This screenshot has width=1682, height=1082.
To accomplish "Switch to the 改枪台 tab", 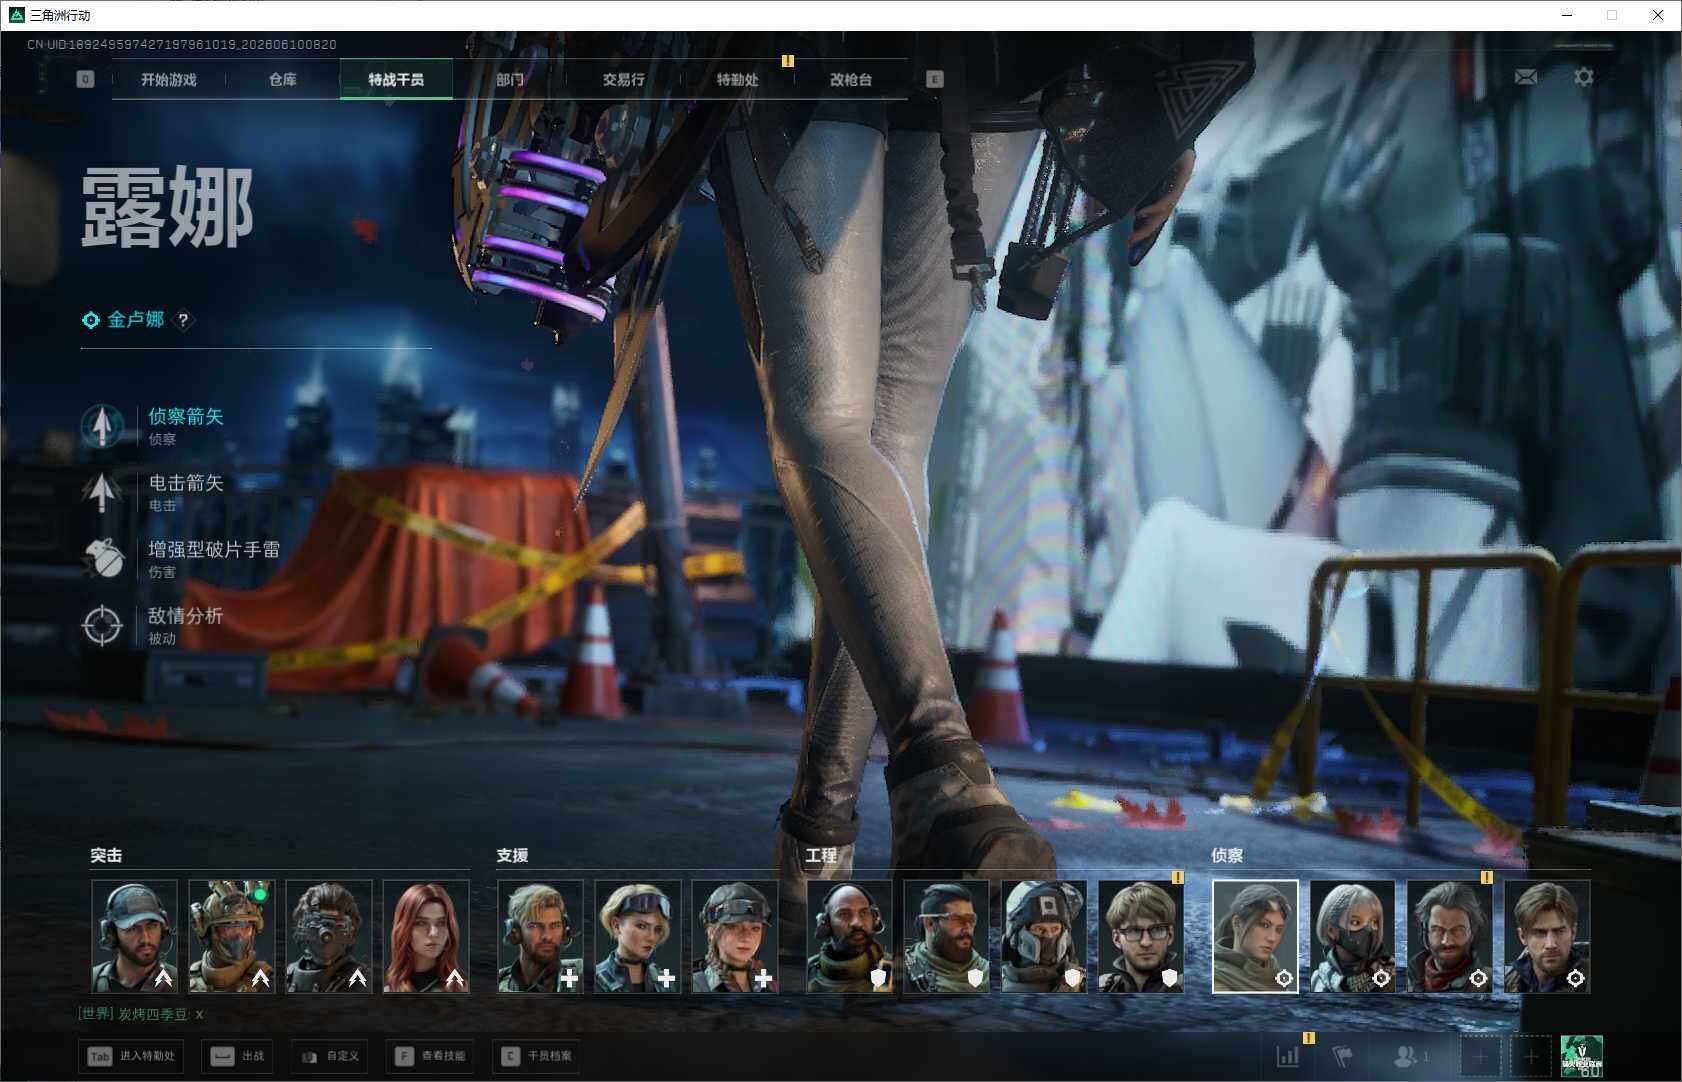I will pos(851,79).
